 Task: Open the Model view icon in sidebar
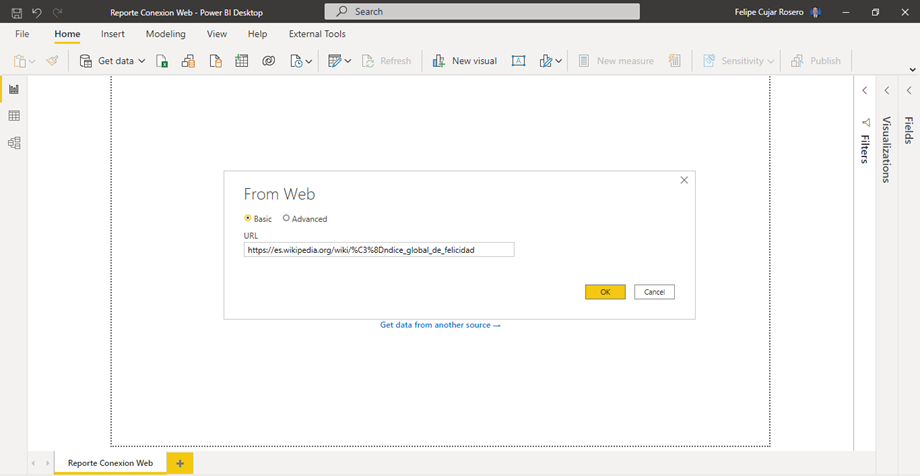click(14, 143)
